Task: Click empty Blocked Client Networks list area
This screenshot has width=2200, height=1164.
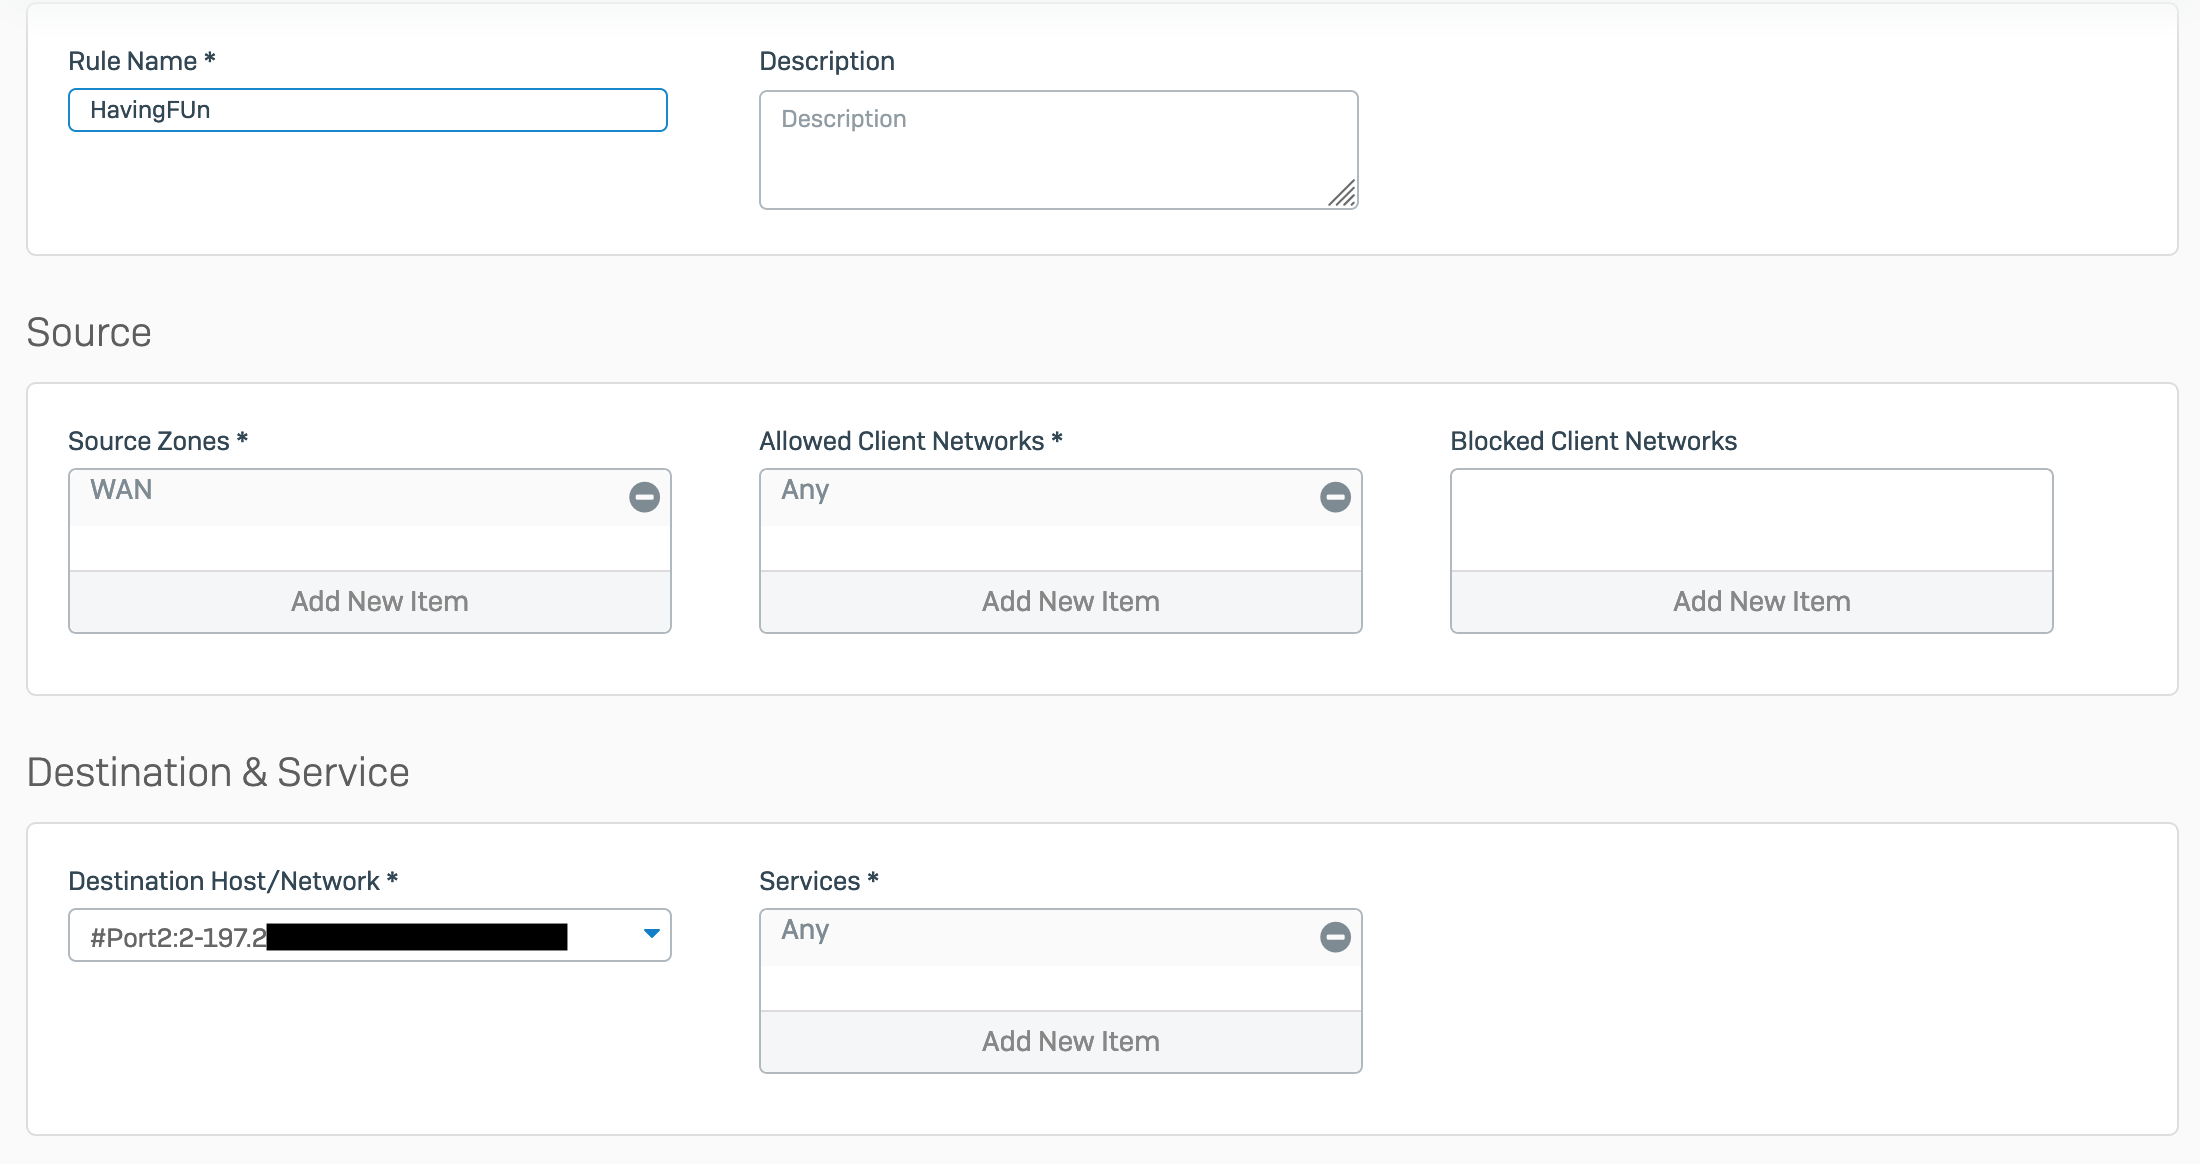Action: 1751,520
